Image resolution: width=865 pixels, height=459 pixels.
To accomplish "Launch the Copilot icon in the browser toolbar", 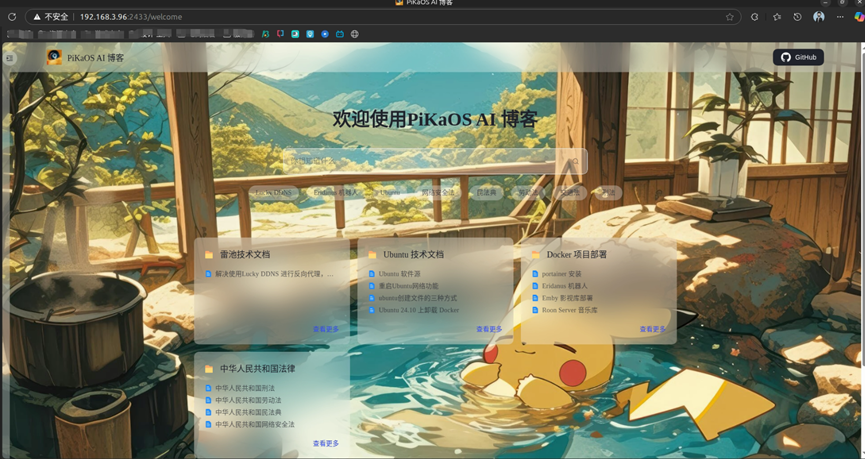I will [x=859, y=17].
